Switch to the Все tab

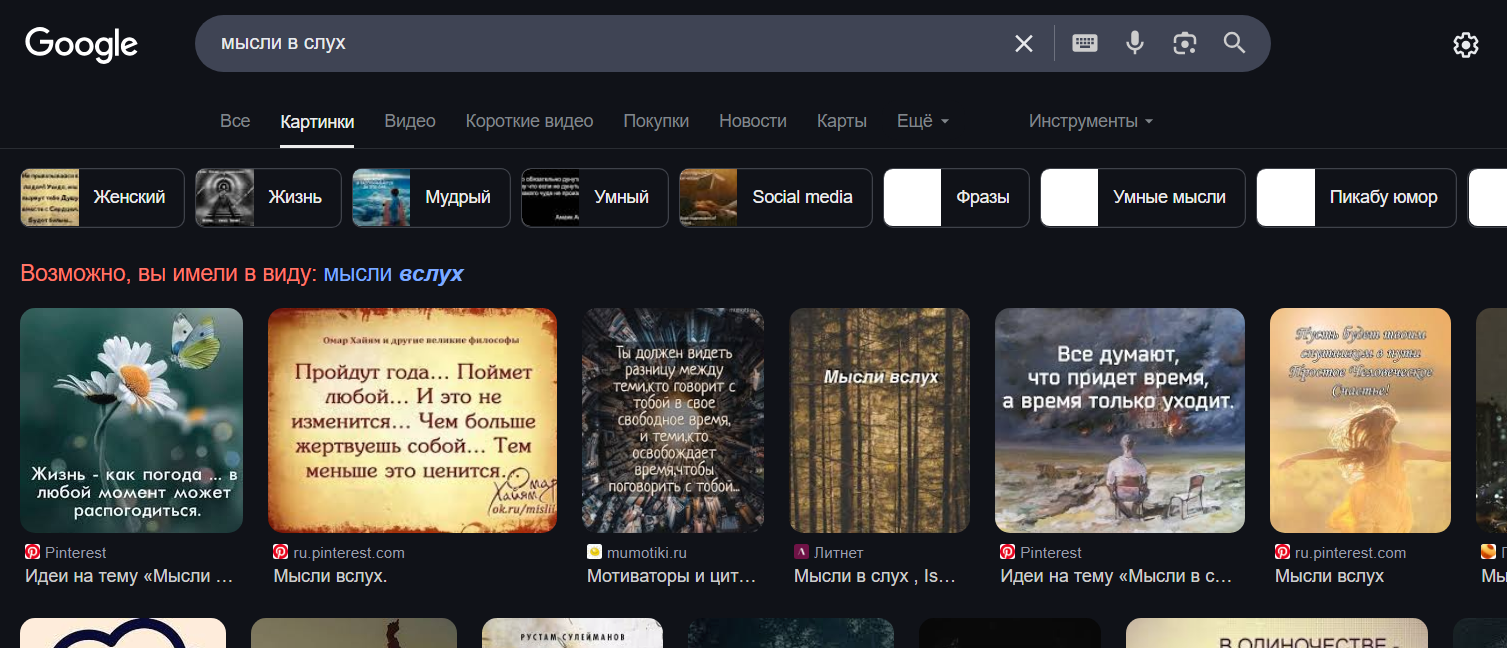235,121
